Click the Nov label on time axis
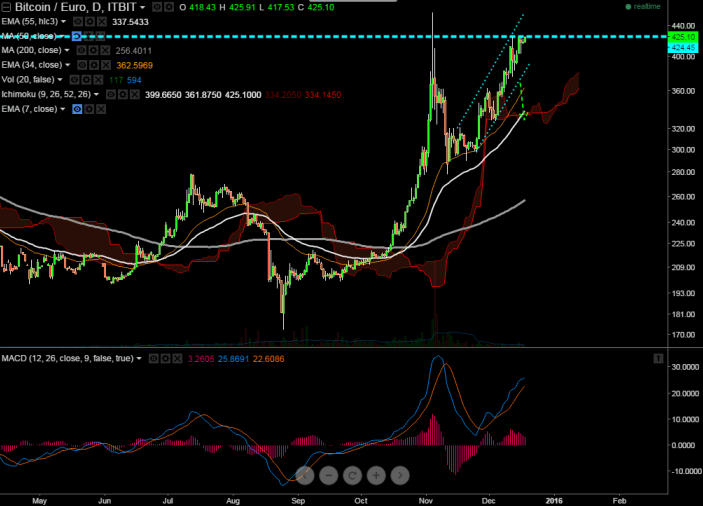Screen dimensions: 703x506 click(x=426, y=501)
